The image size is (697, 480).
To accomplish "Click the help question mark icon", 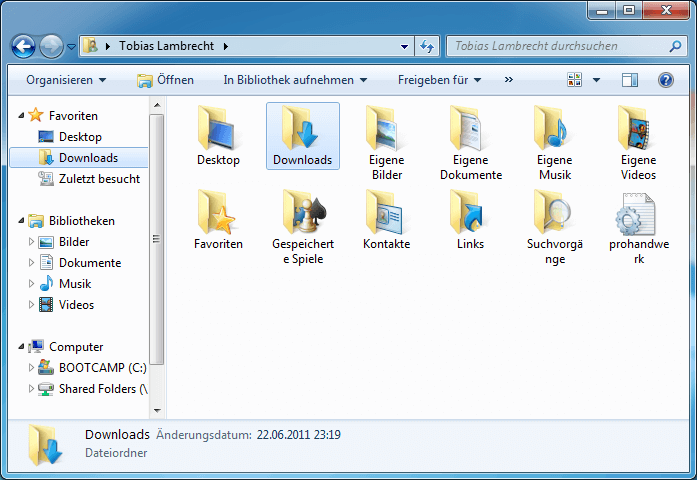I will point(665,80).
